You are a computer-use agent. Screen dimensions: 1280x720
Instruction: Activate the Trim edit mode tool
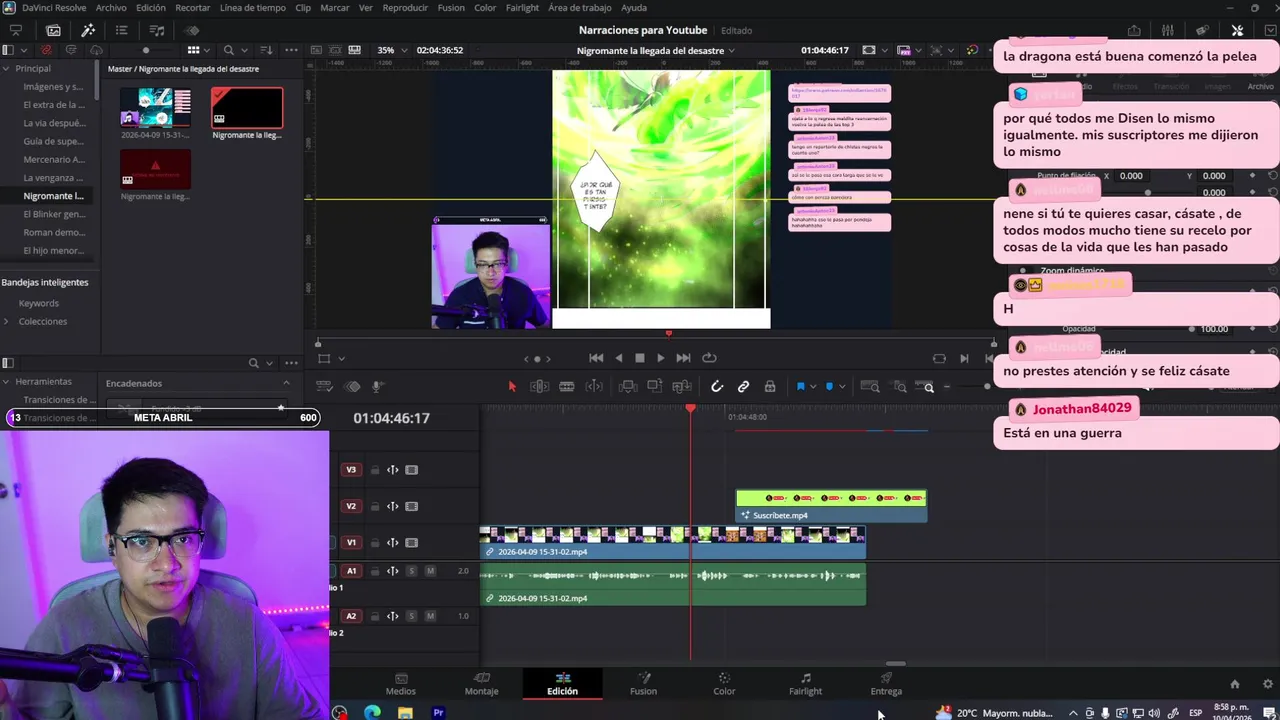click(539, 387)
